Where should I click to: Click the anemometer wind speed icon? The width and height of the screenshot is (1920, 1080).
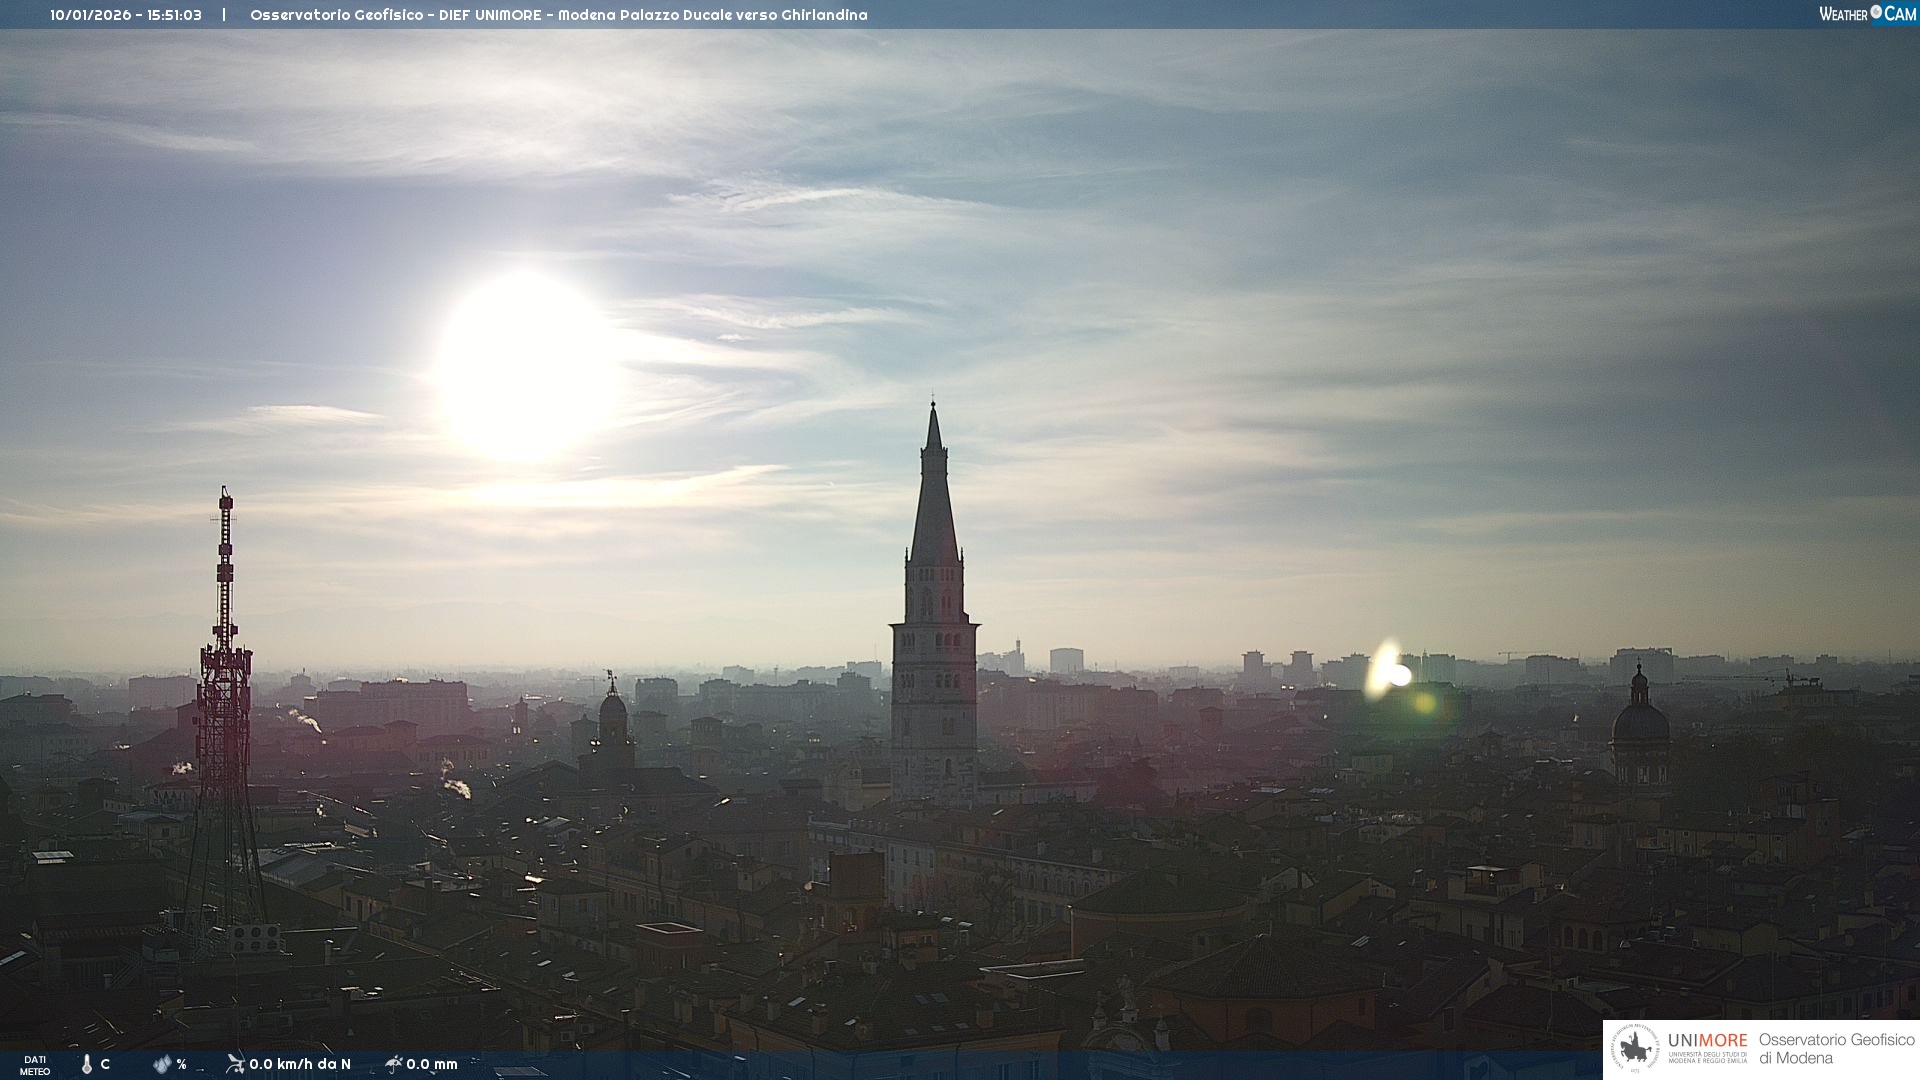click(235, 1064)
